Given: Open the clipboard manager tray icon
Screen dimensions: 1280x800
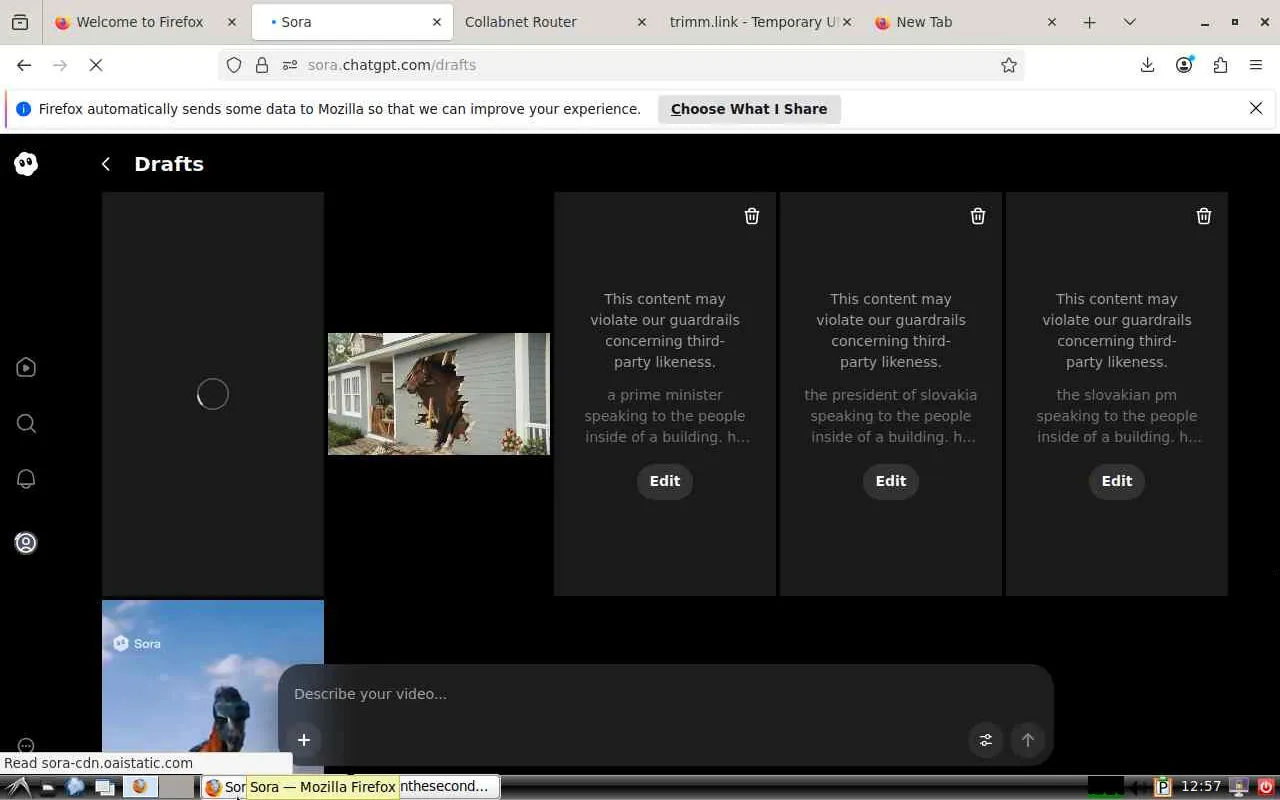Looking at the screenshot, I should tap(1162, 787).
